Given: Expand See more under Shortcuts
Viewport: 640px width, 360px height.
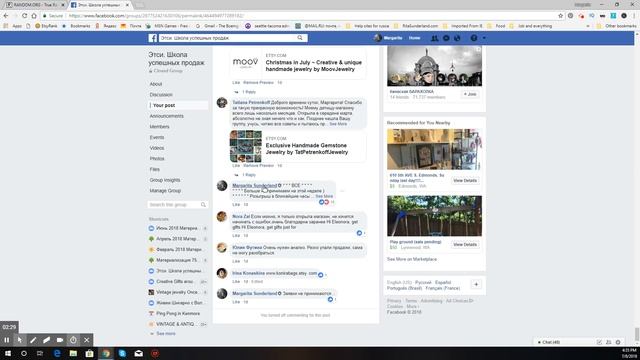Looking at the screenshot, I should [x=166, y=333].
